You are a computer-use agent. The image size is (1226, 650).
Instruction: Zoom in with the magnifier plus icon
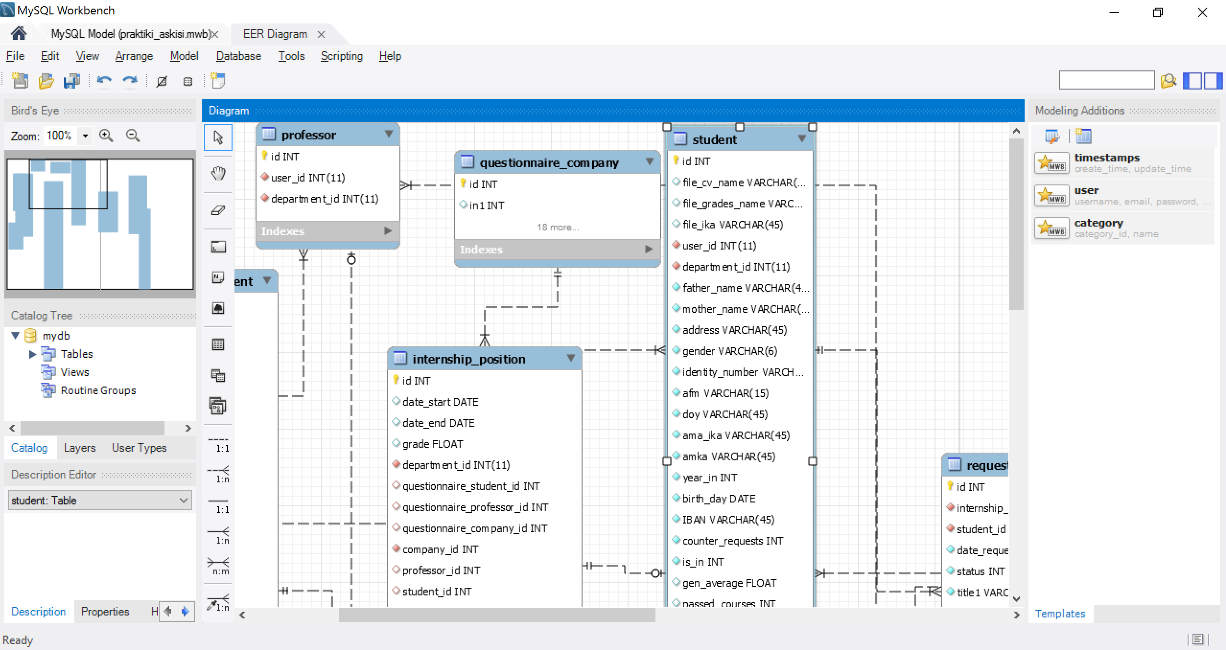click(106, 136)
